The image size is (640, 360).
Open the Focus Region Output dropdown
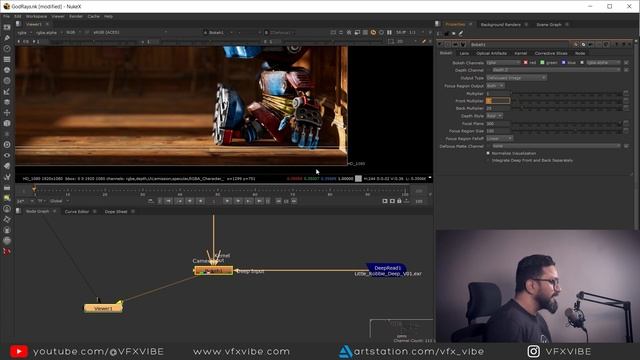[495, 86]
